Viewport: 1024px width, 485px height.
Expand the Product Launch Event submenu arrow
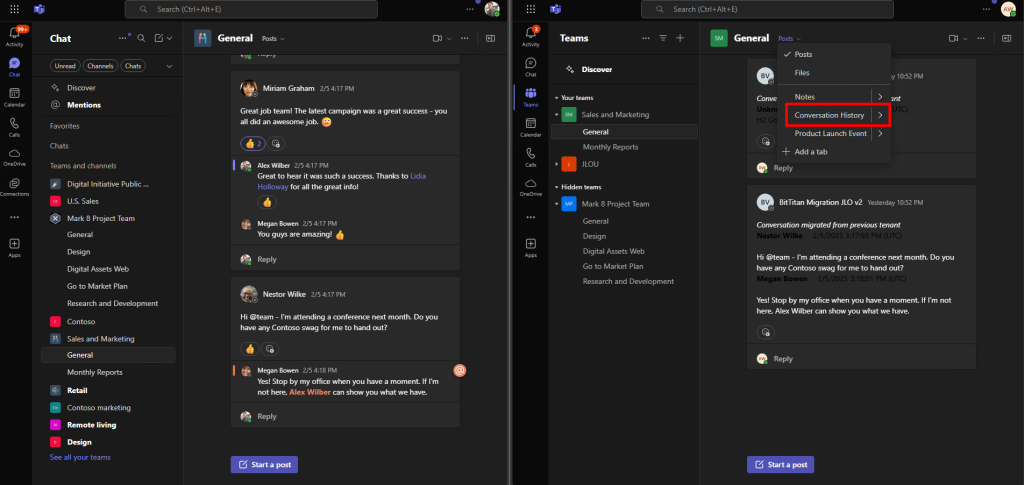[880, 133]
